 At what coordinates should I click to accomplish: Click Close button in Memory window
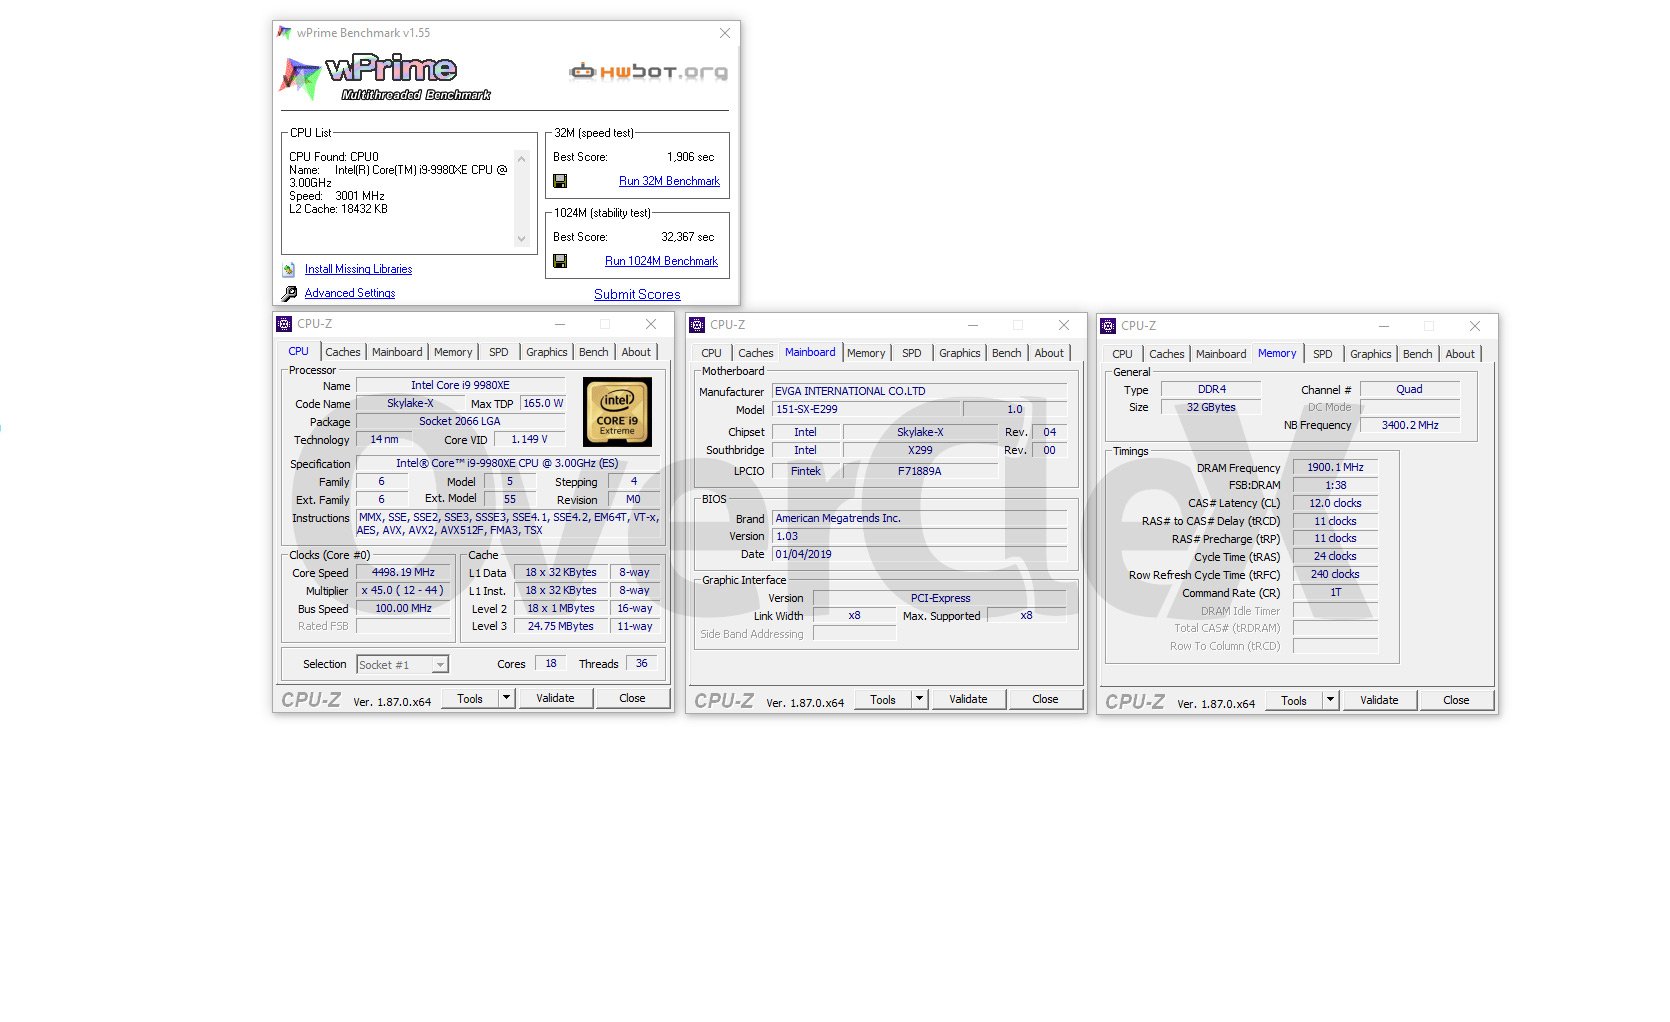click(1456, 700)
